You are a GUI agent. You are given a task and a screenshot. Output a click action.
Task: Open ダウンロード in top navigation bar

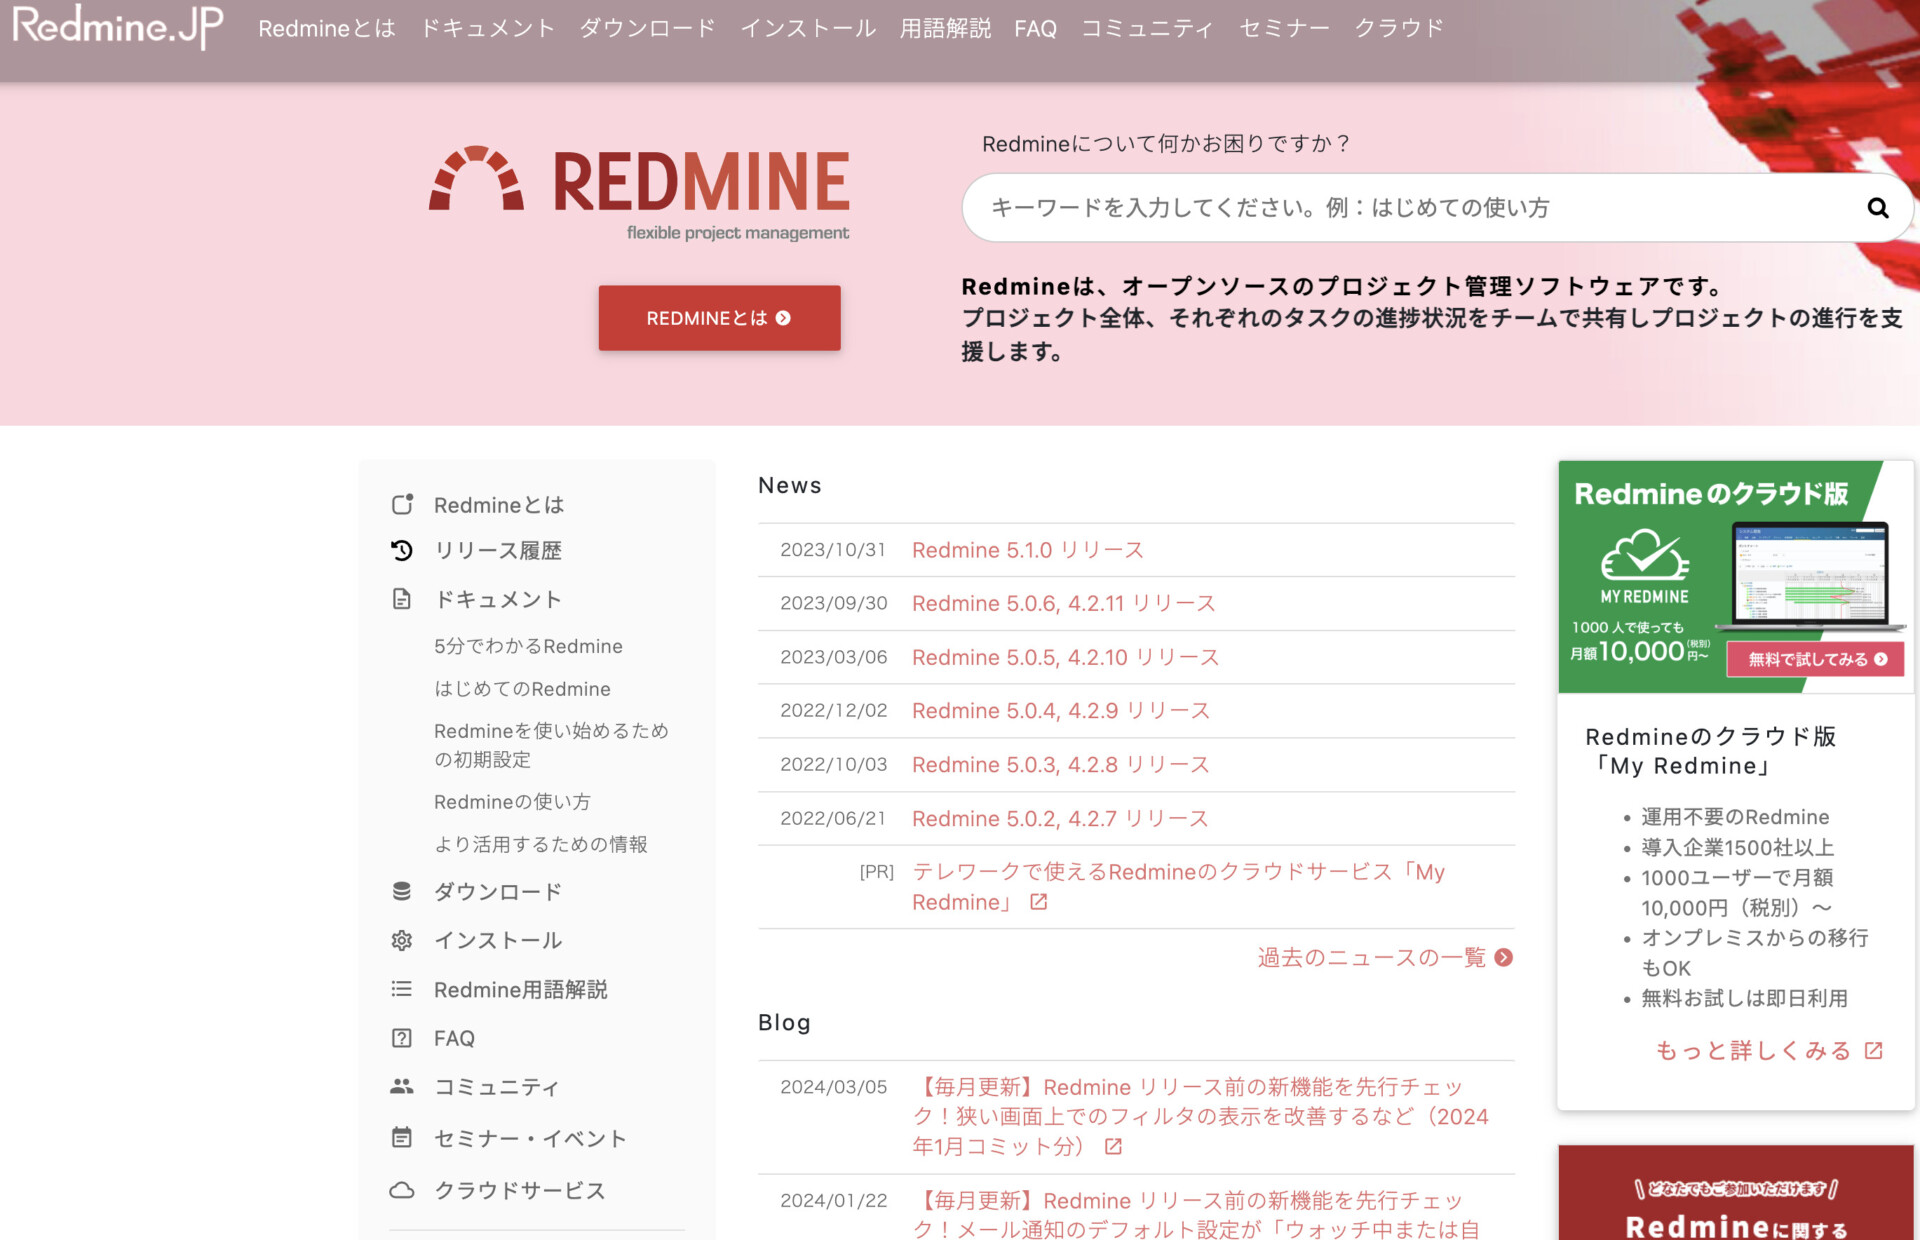pos(647,28)
